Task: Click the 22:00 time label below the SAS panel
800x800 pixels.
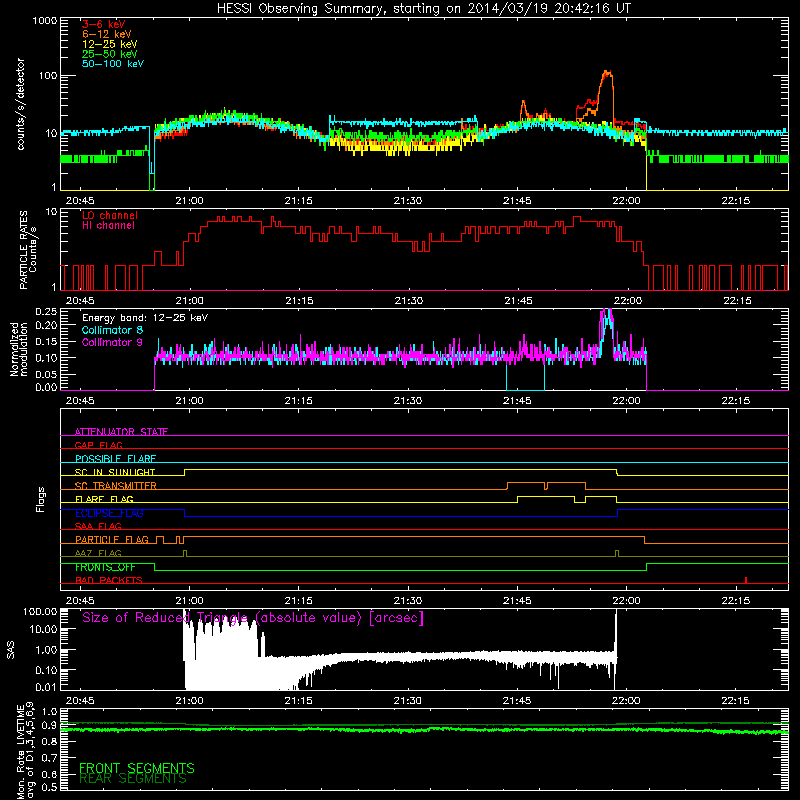Action: (627, 701)
